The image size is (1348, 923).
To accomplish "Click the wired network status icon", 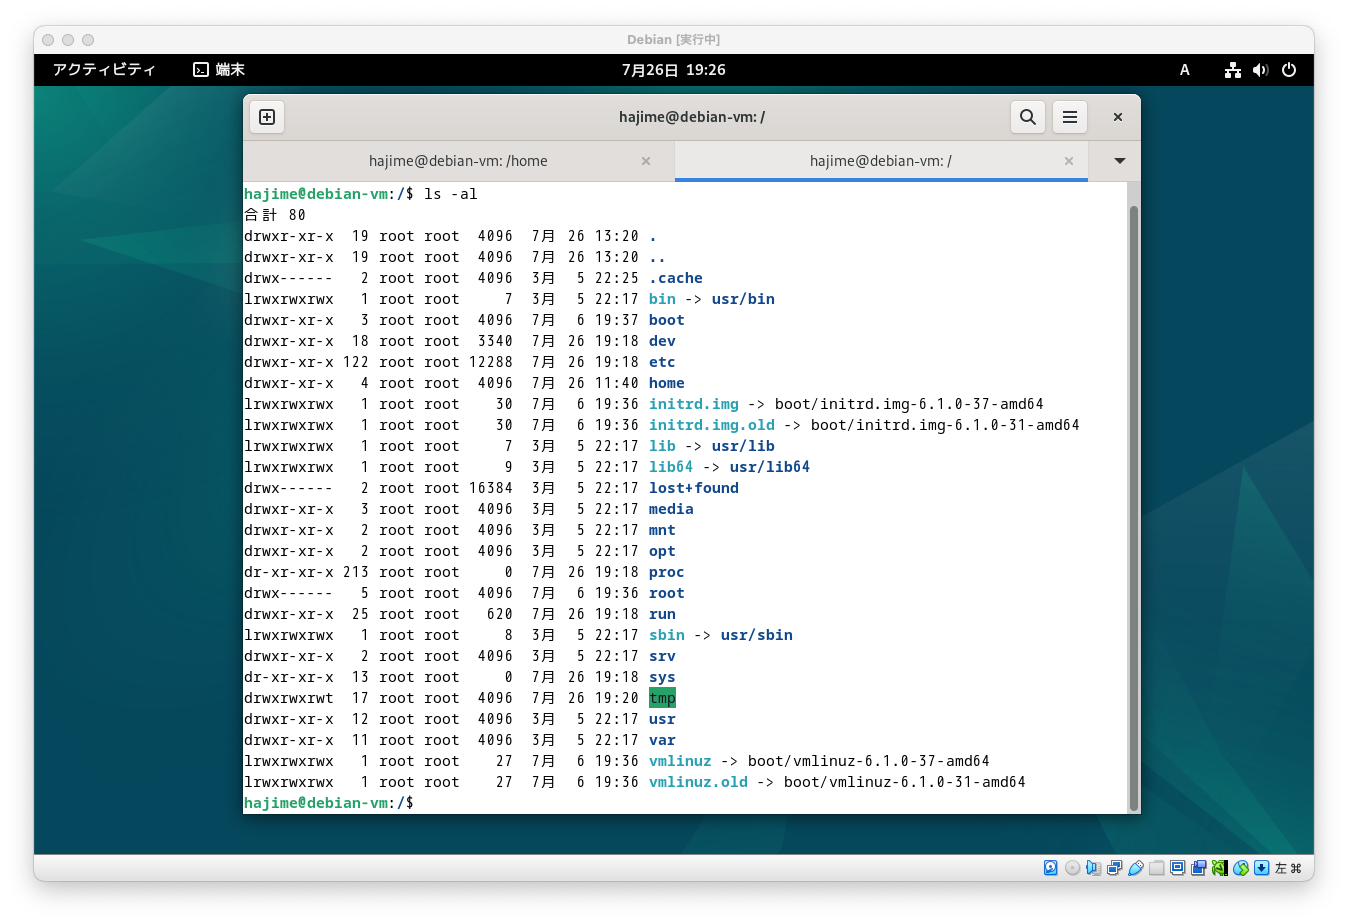I will (x=1233, y=70).
